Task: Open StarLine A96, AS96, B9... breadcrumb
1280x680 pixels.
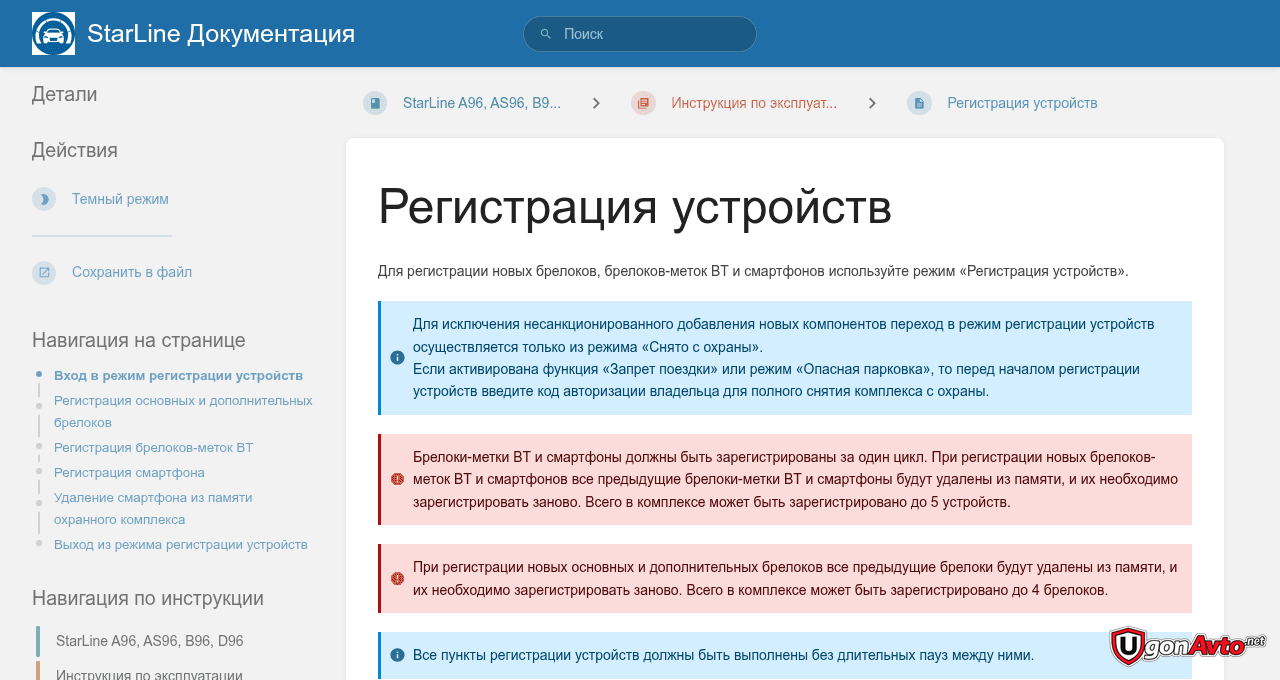Action: [x=482, y=103]
